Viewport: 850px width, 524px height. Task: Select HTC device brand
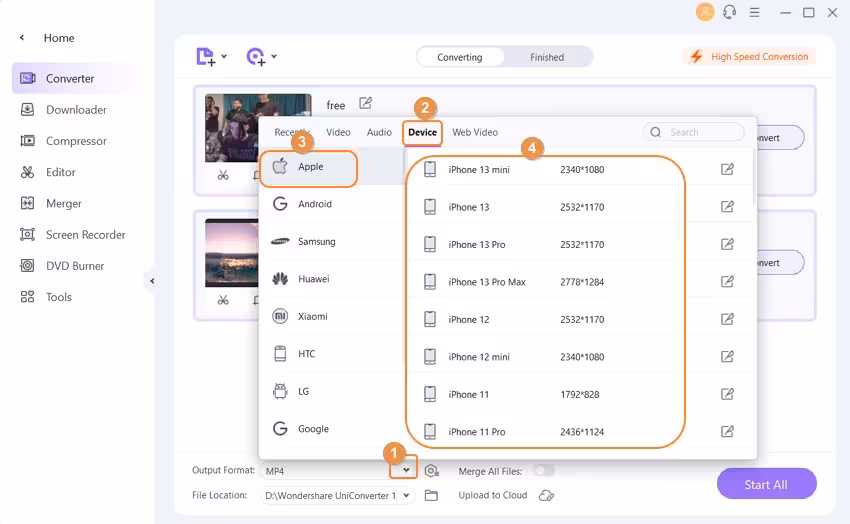pyautogui.click(x=332, y=354)
